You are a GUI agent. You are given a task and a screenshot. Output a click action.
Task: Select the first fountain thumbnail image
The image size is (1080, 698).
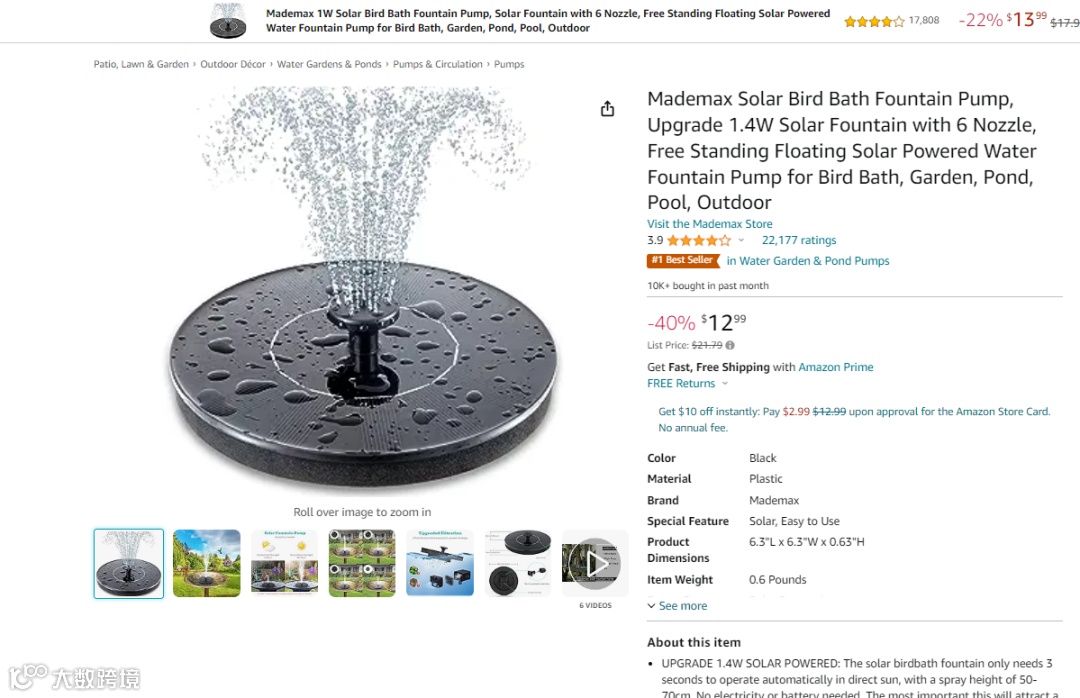129,564
